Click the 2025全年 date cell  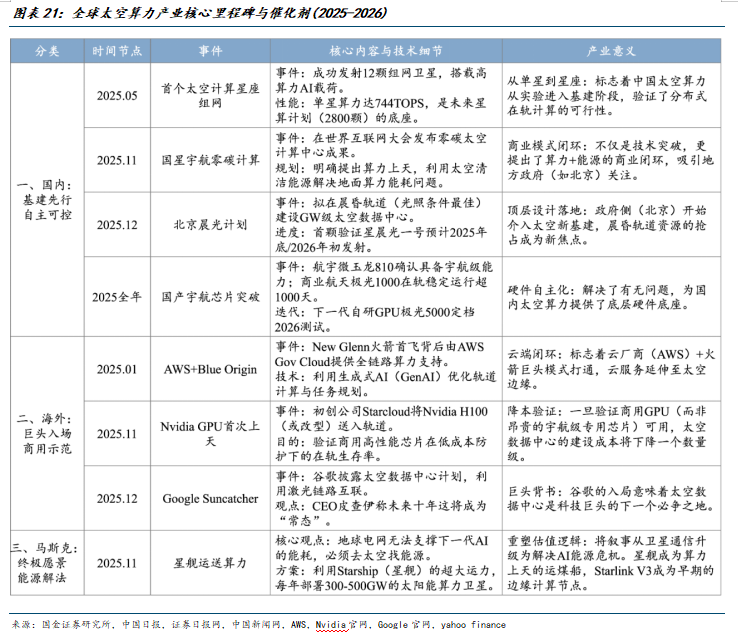coord(118,297)
